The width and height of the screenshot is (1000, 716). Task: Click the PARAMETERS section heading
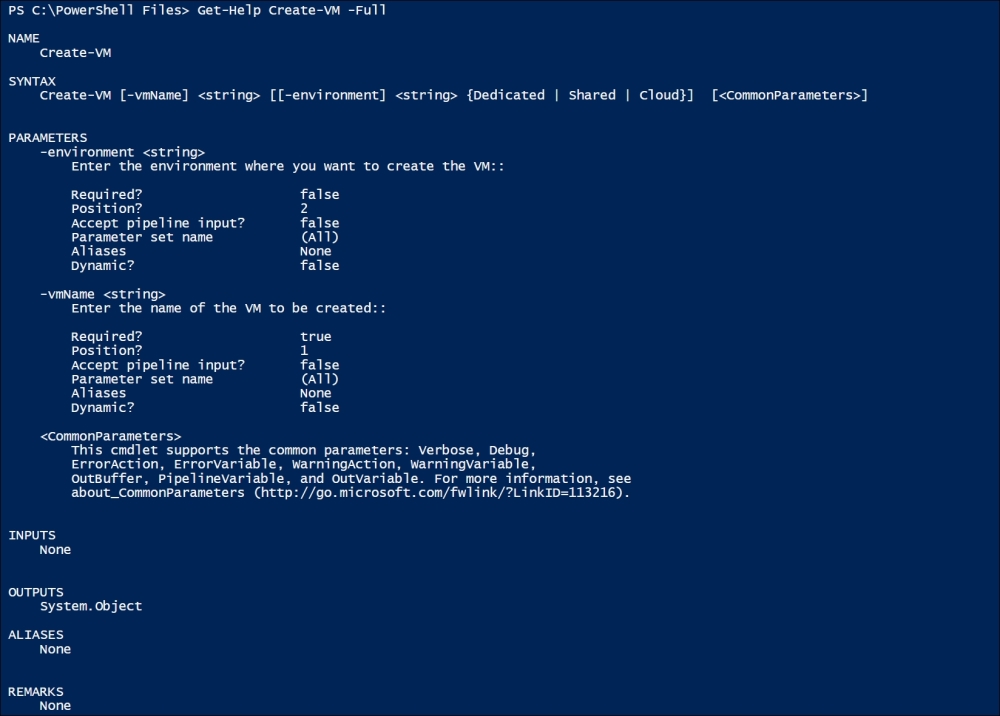point(48,138)
